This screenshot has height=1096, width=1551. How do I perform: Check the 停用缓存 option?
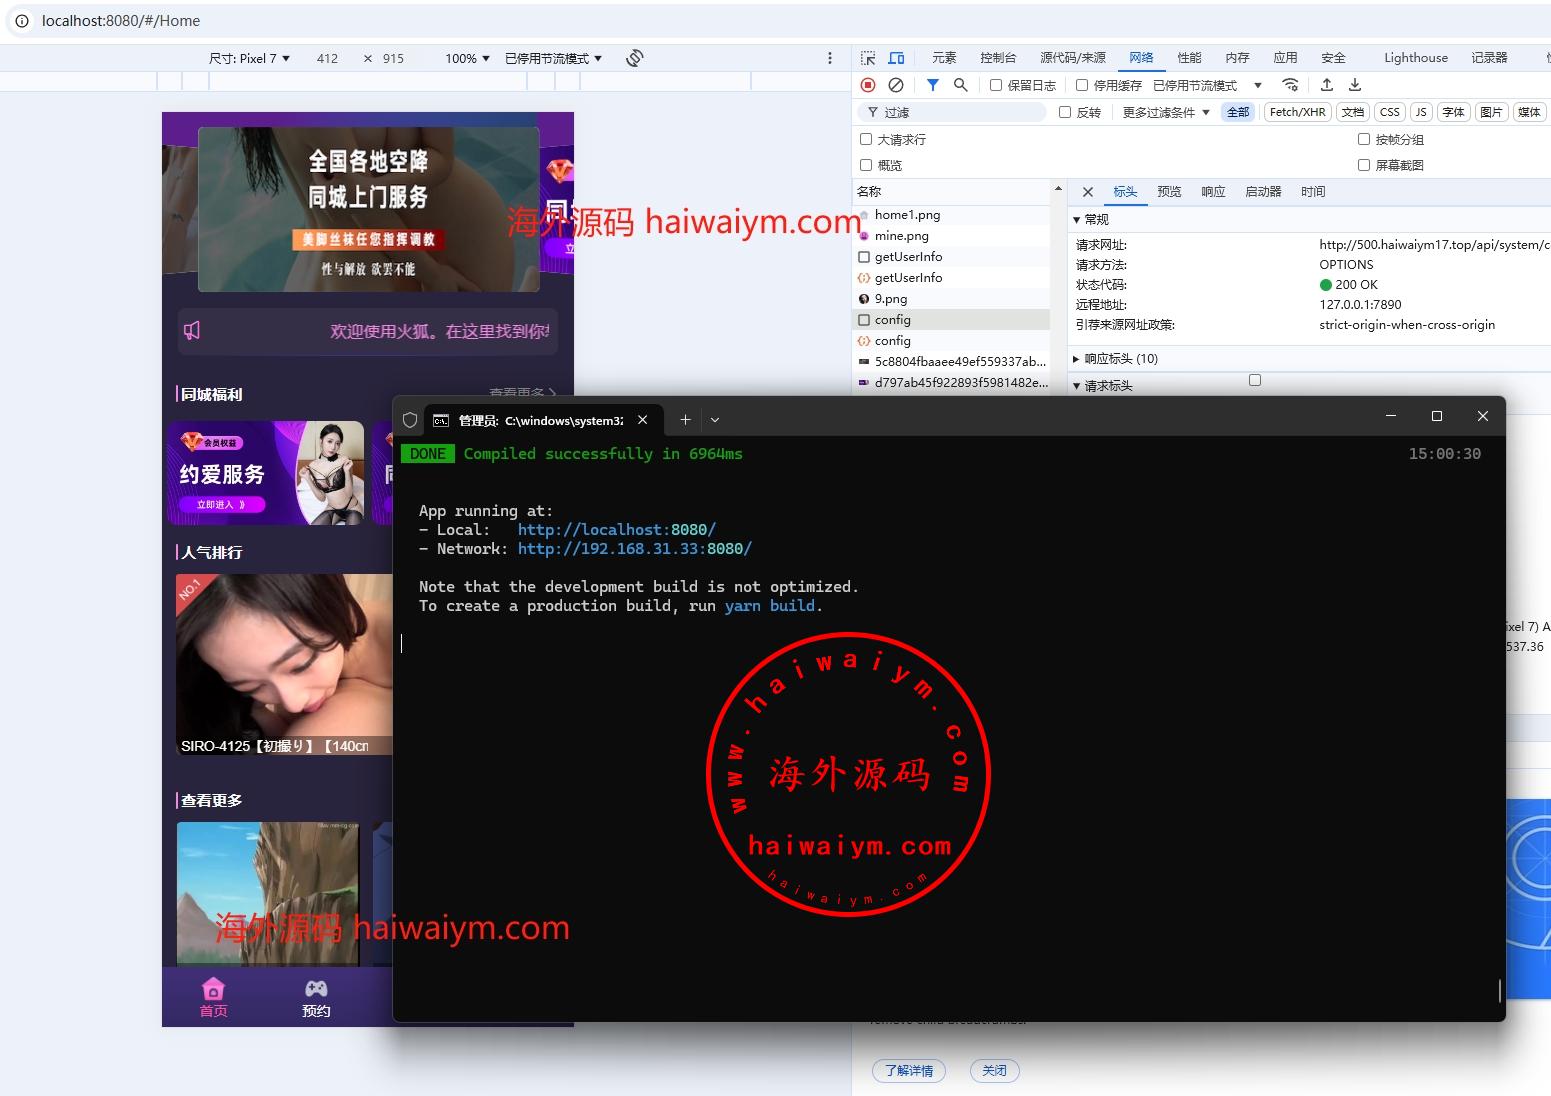click(x=1082, y=85)
